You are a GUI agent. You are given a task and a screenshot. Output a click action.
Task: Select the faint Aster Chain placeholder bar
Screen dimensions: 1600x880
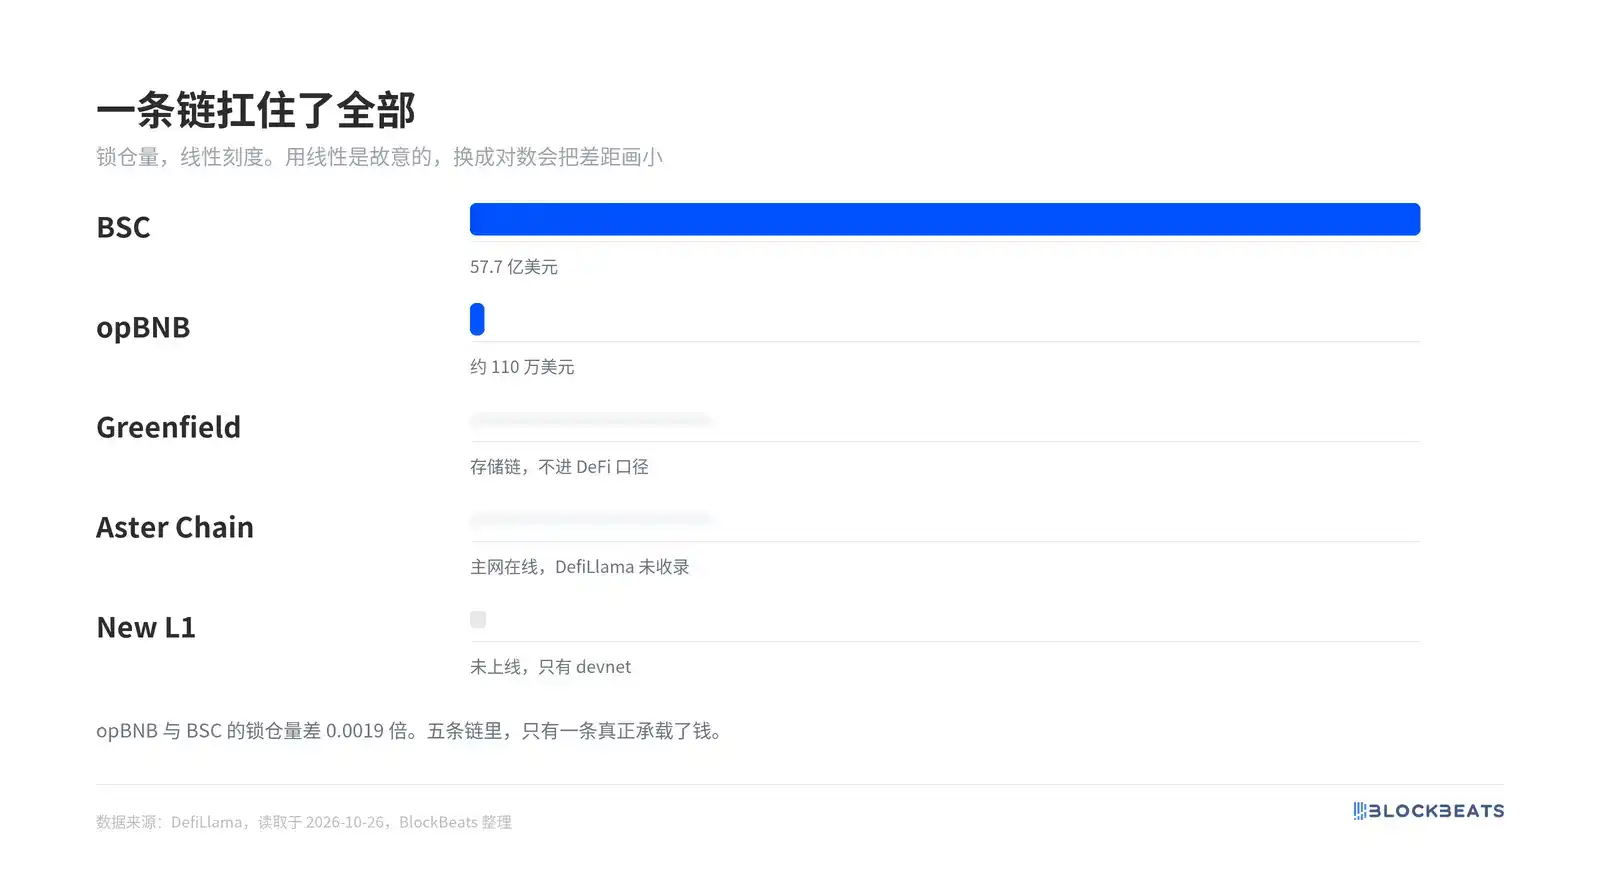tap(591, 519)
